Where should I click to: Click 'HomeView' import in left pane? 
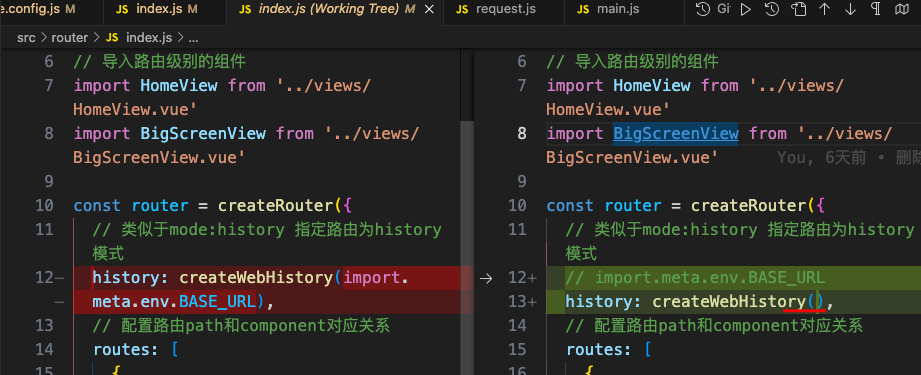tap(179, 86)
